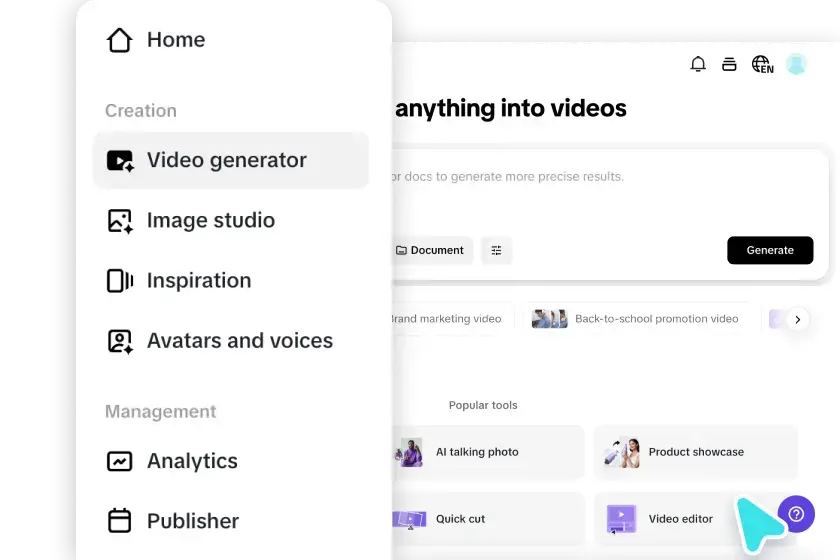Select Video generator menu item
The width and height of the screenshot is (840, 560).
(231, 160)
